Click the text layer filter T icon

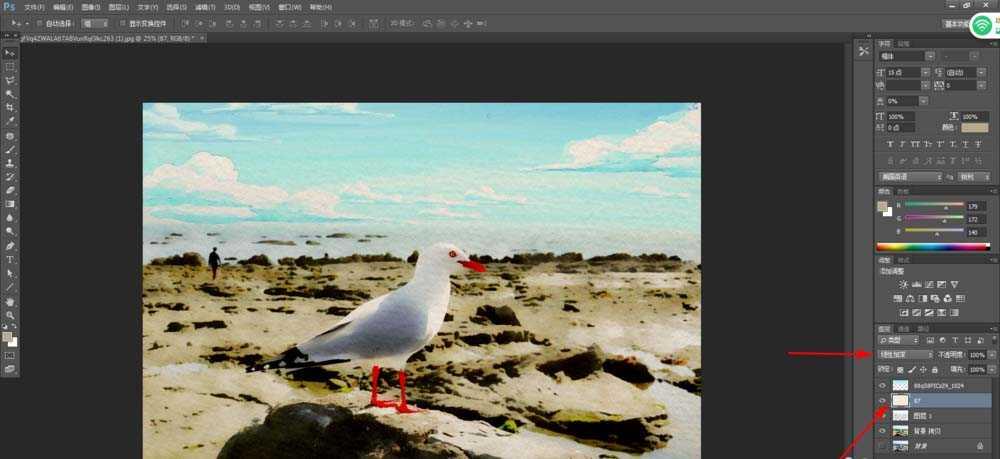point(955,341)
